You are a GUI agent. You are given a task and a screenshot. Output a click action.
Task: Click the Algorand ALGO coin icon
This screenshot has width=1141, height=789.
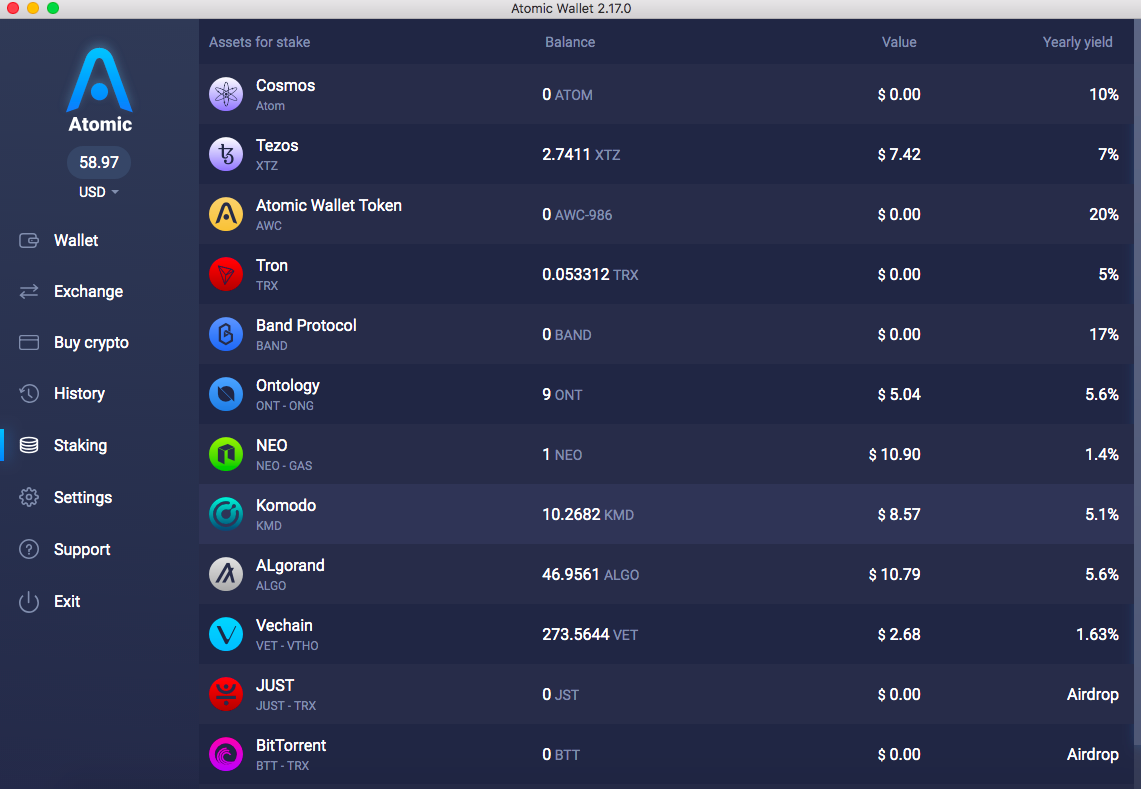coord(226,574)
